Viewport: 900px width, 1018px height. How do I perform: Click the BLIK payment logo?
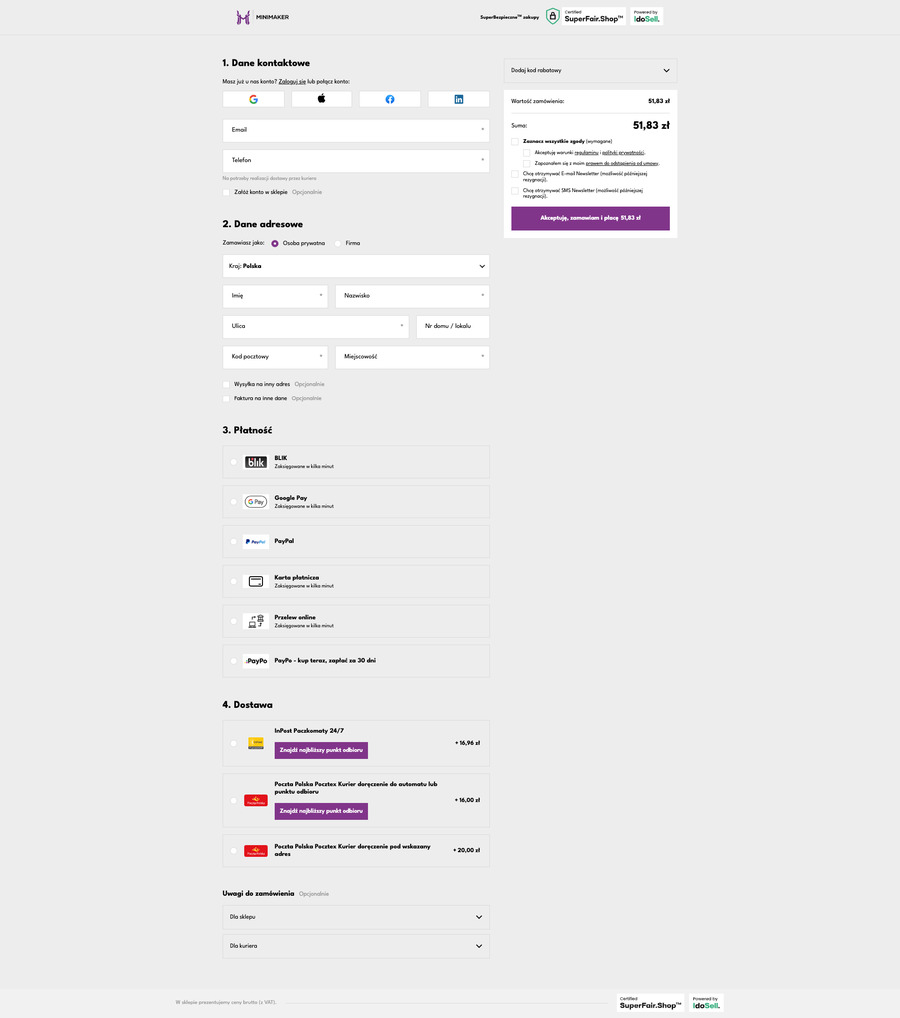pos(256,462)
